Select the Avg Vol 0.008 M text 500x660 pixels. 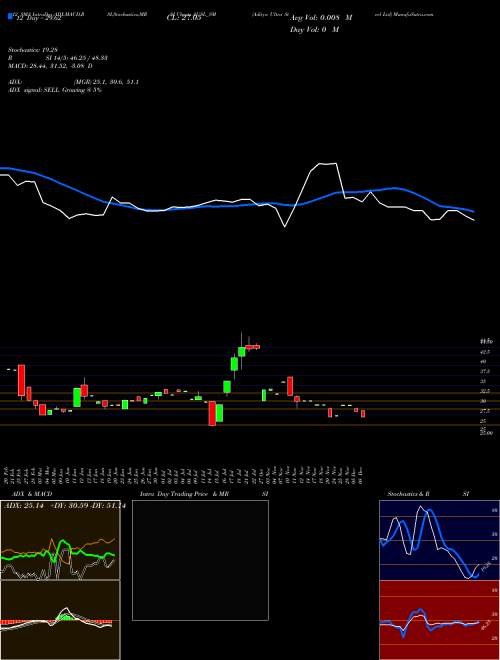coord(321,18)
